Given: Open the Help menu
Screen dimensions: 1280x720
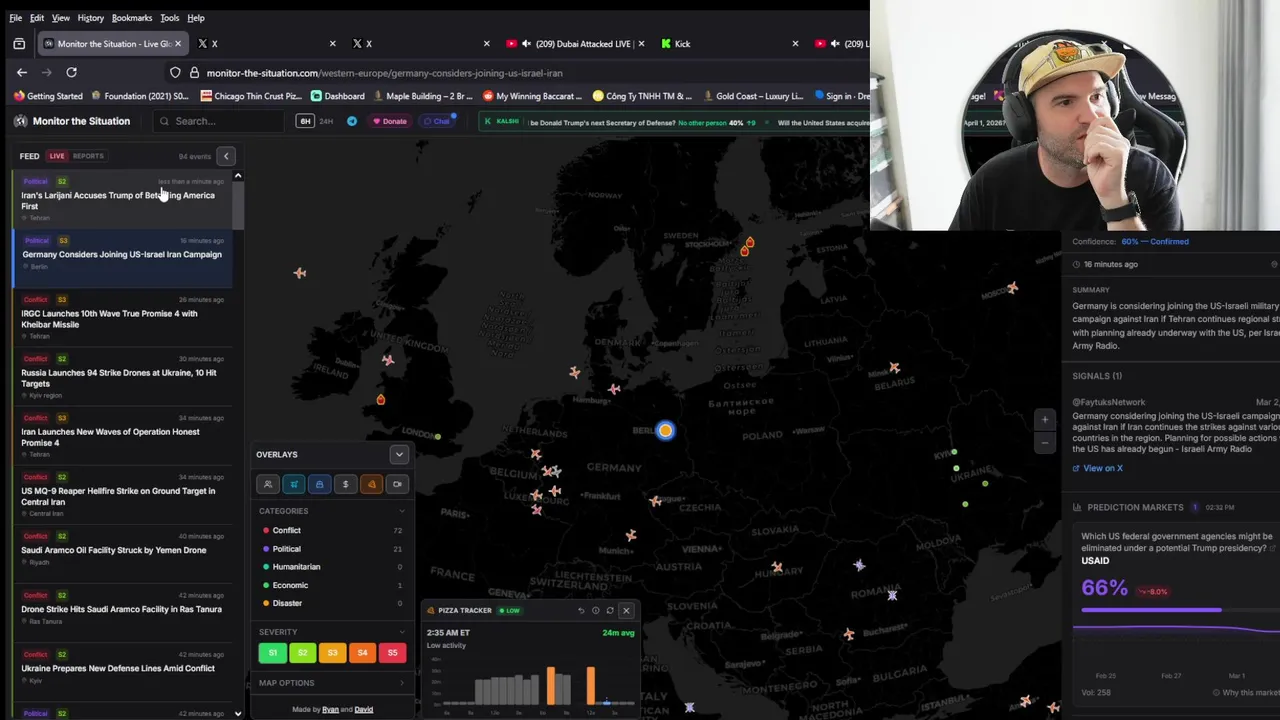Looking at the screenshot, I should pos(196,18).
